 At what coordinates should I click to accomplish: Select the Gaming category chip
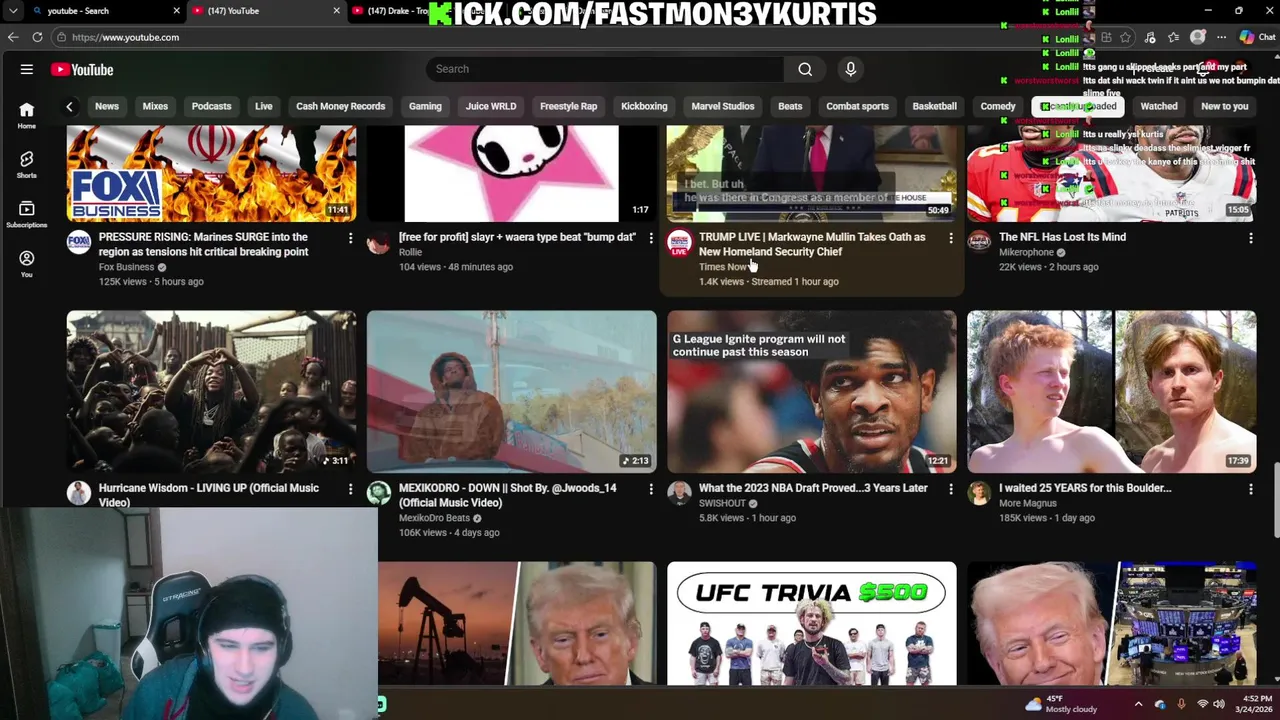[425, 106]
